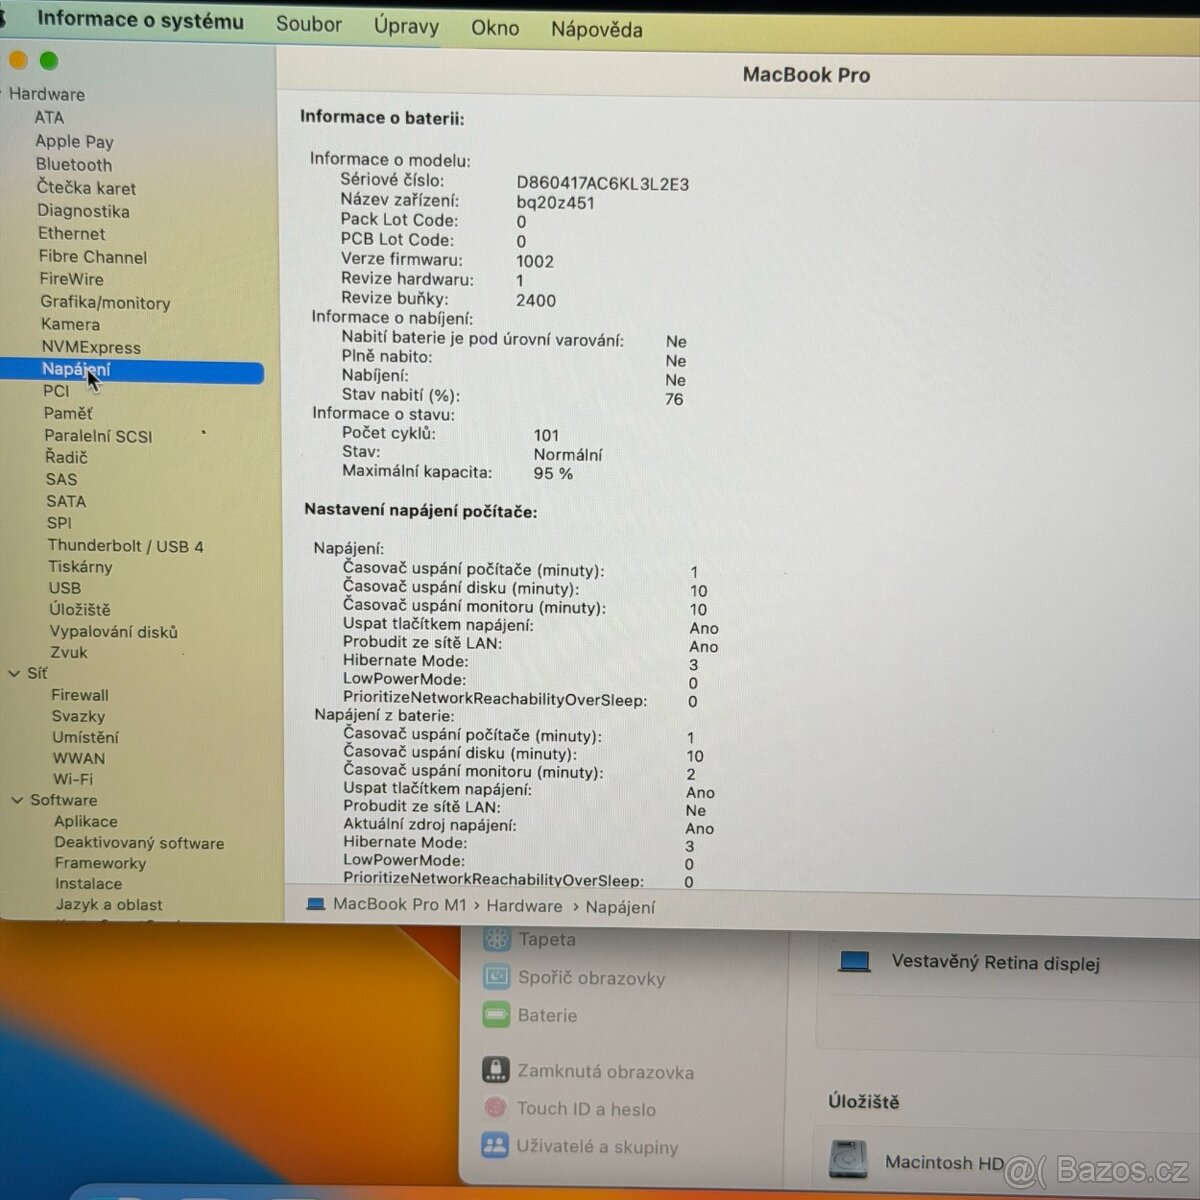
Task: Open the Úpravy menu
Action: pos(406,26)
